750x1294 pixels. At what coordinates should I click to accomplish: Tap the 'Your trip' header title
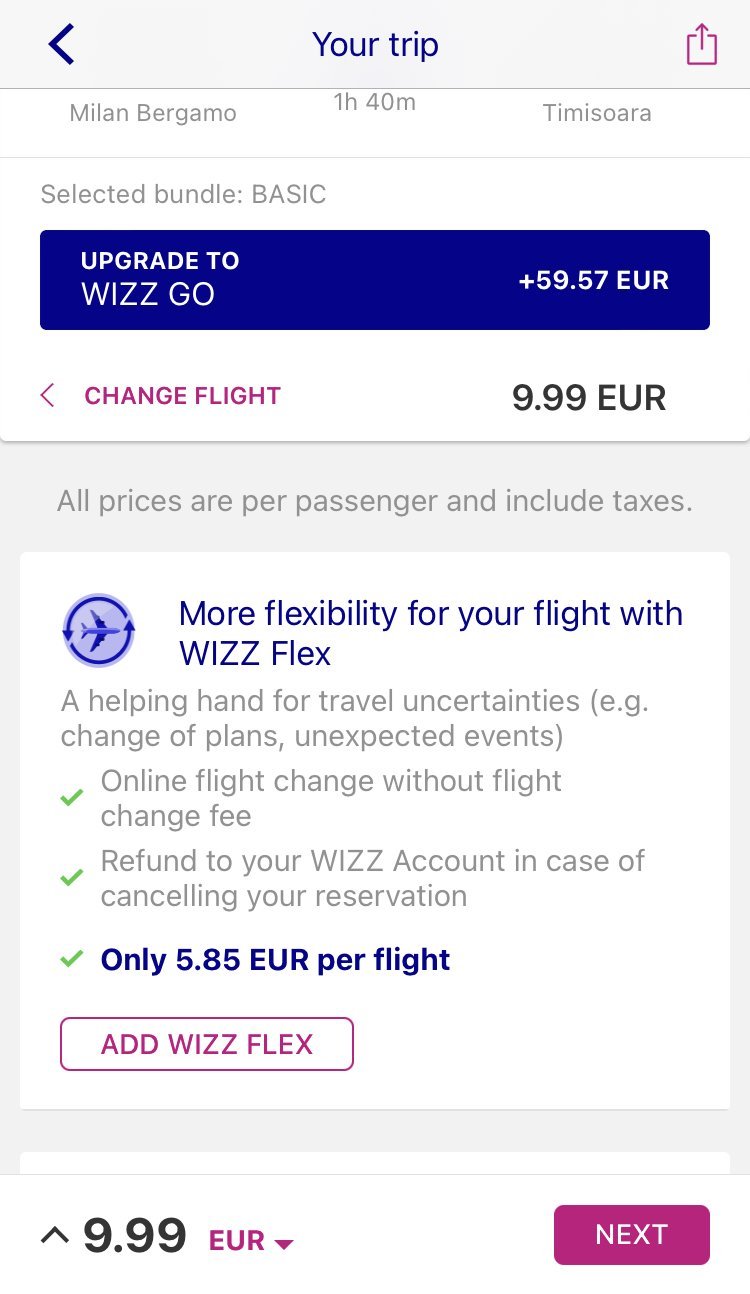click(375, 45)
